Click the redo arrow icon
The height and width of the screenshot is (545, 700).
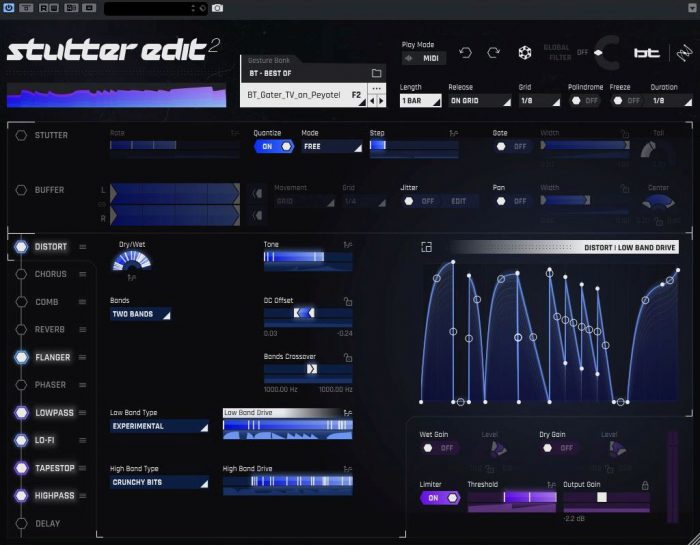click(x=493, y=53)
